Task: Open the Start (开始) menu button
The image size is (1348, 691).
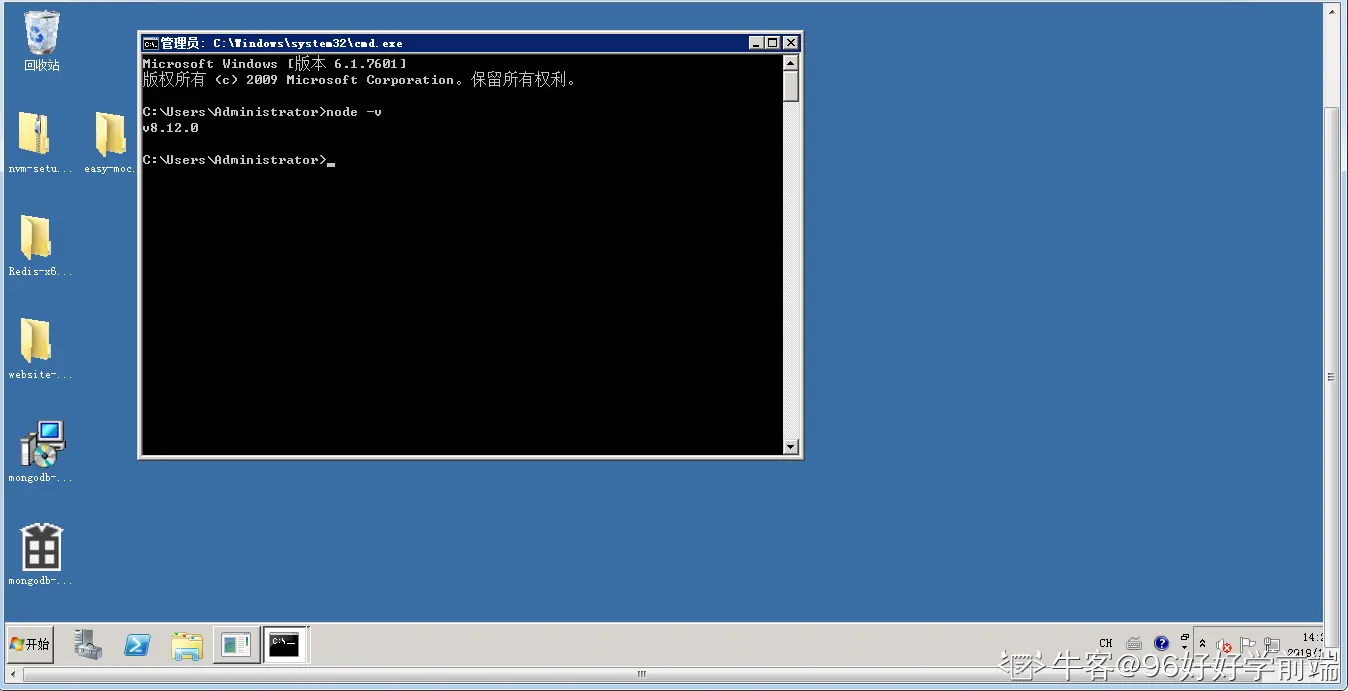Action: point(30,644)
